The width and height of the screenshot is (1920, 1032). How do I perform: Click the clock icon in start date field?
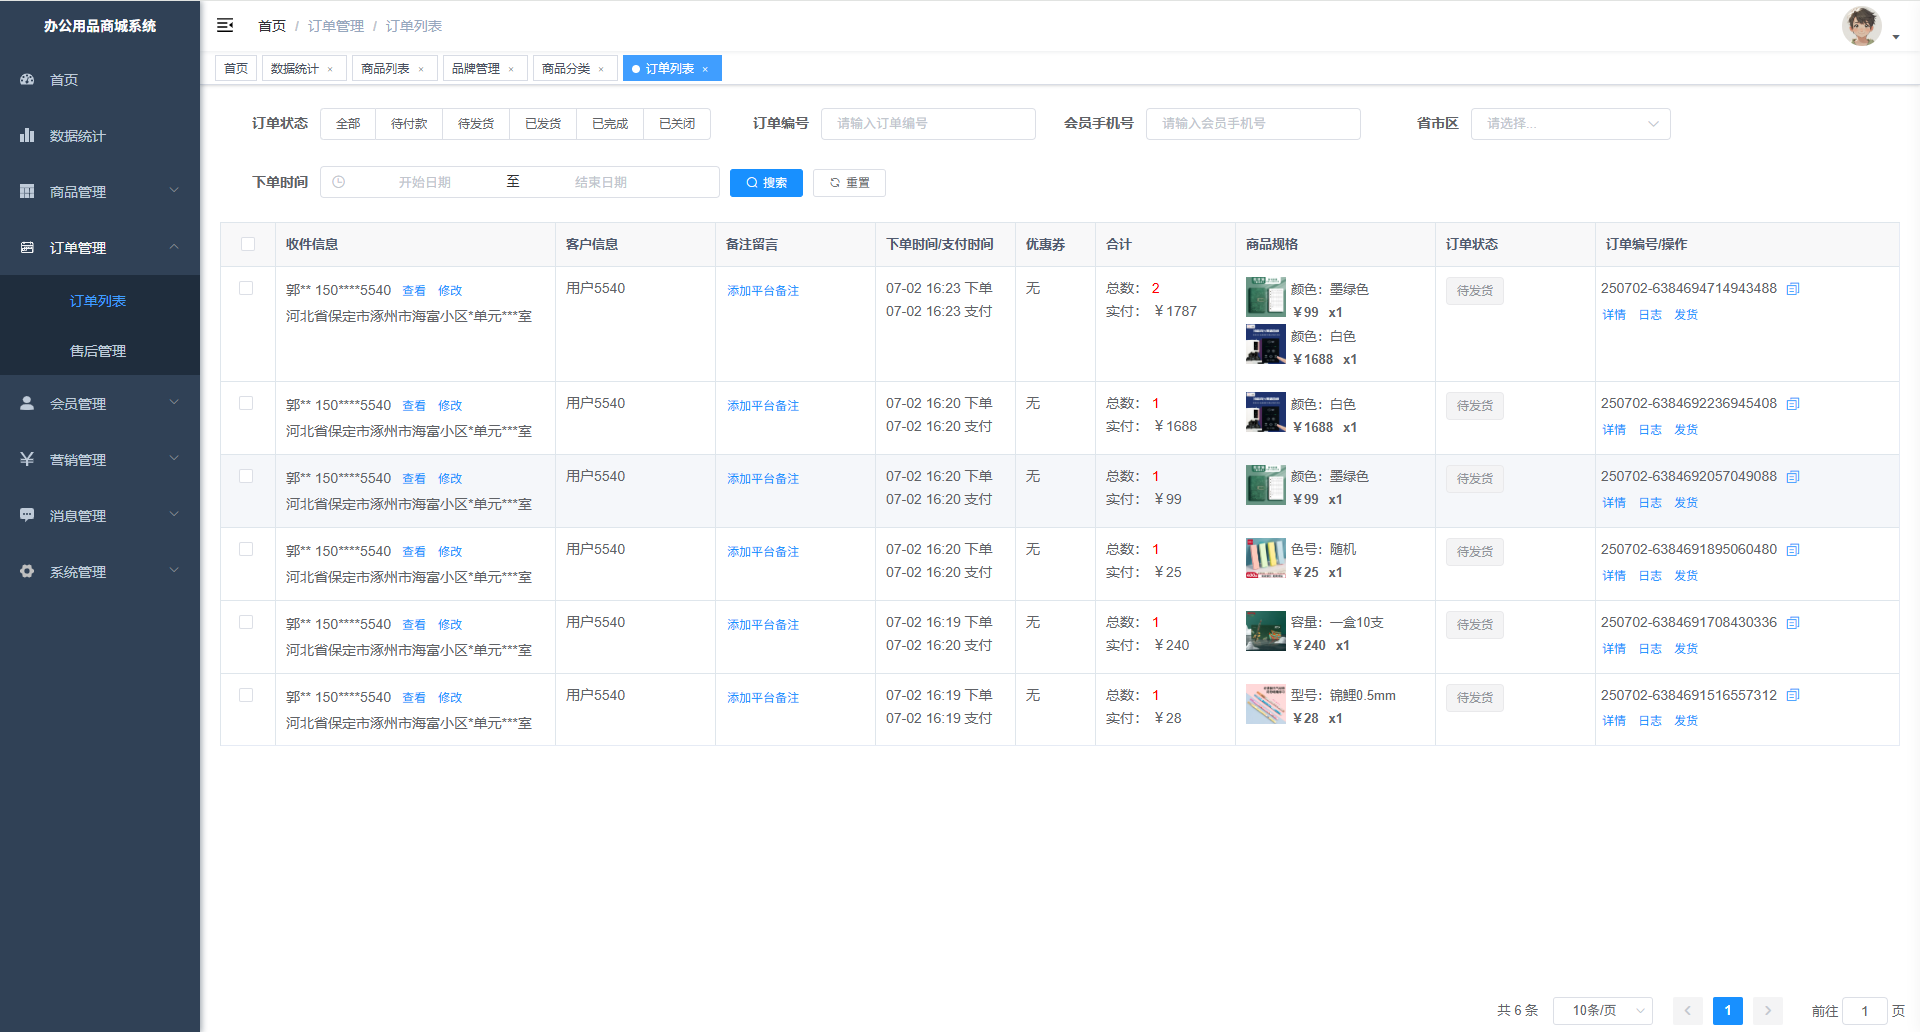point(339,182)
